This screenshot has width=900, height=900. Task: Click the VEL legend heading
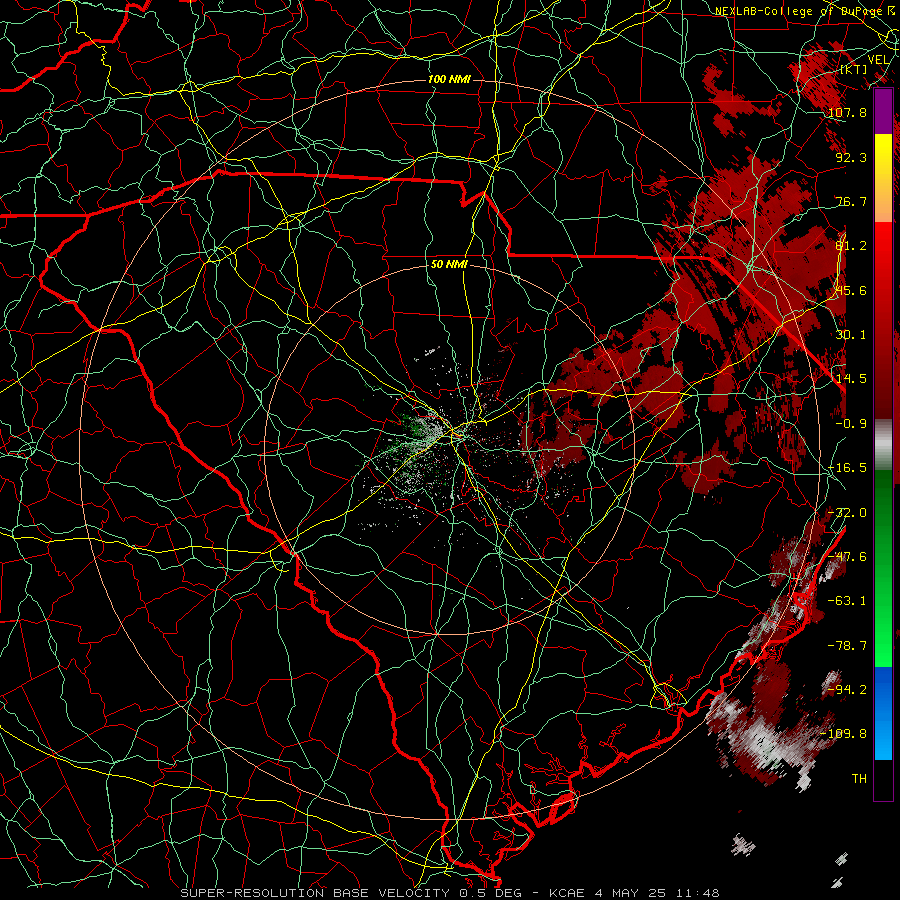(x=878, y=59)
